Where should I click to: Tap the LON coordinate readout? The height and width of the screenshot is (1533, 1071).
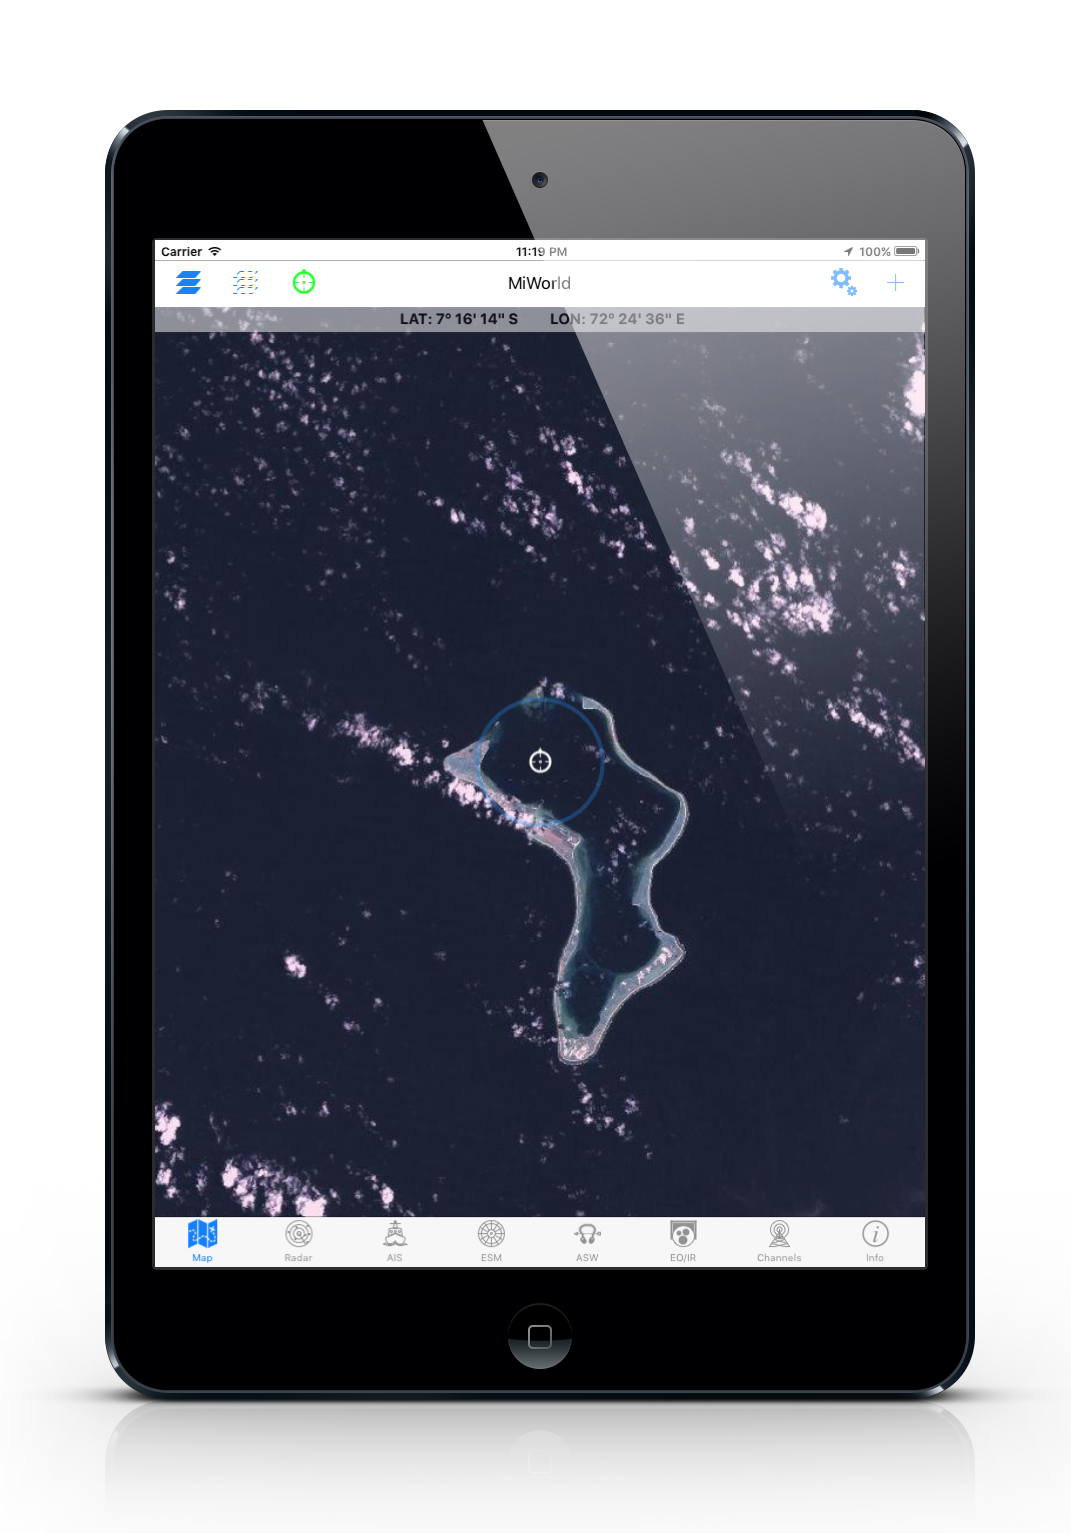pos(617,319)
